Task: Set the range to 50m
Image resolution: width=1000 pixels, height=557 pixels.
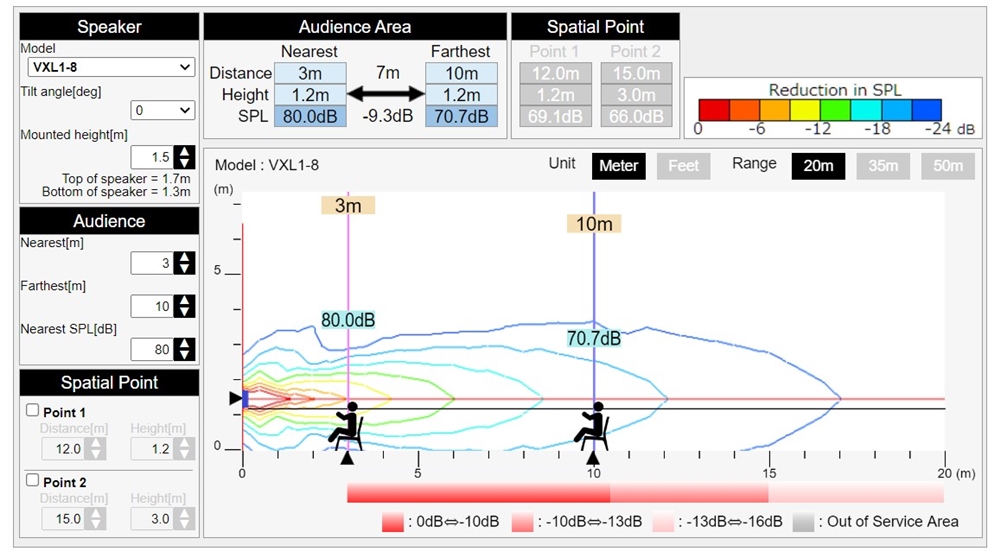Action: pos(947,166)
